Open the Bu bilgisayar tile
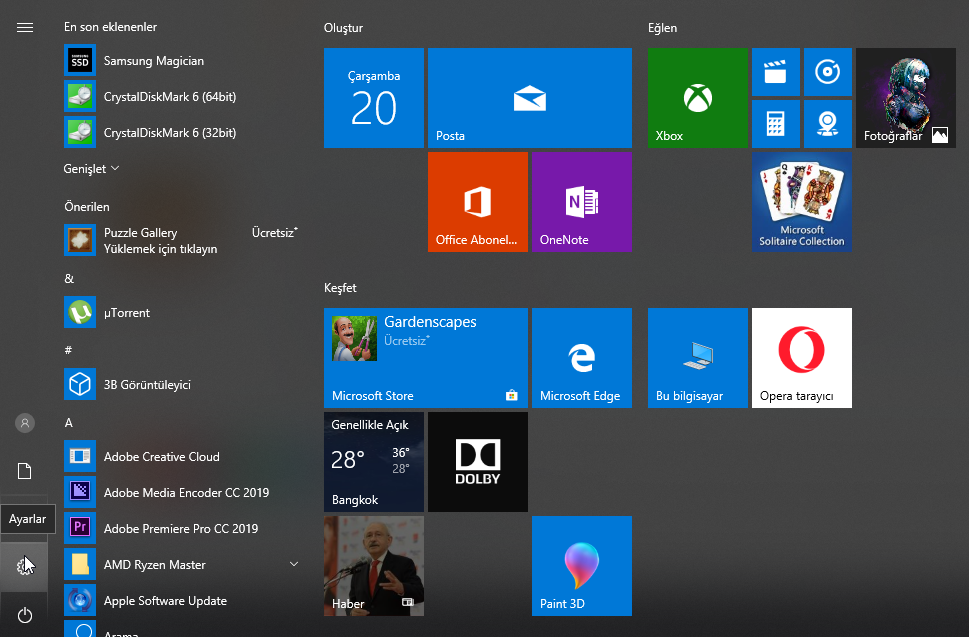The width and height of the screenshot is (969, 637). [698, 358]
